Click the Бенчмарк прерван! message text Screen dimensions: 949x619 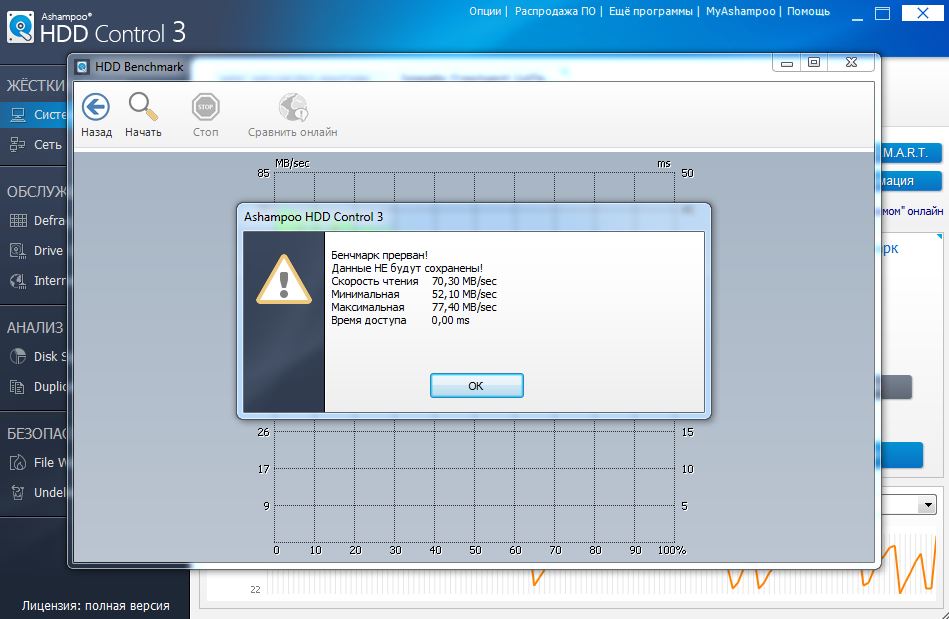coord(379,255)
